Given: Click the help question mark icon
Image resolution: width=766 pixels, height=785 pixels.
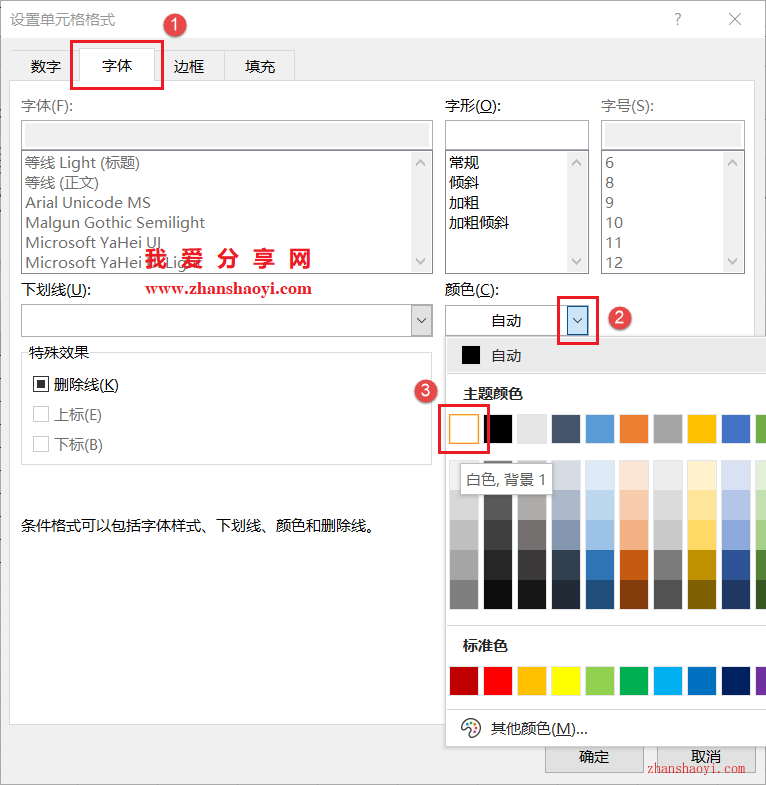Looking at the screenshot, I should click(677, 20).
